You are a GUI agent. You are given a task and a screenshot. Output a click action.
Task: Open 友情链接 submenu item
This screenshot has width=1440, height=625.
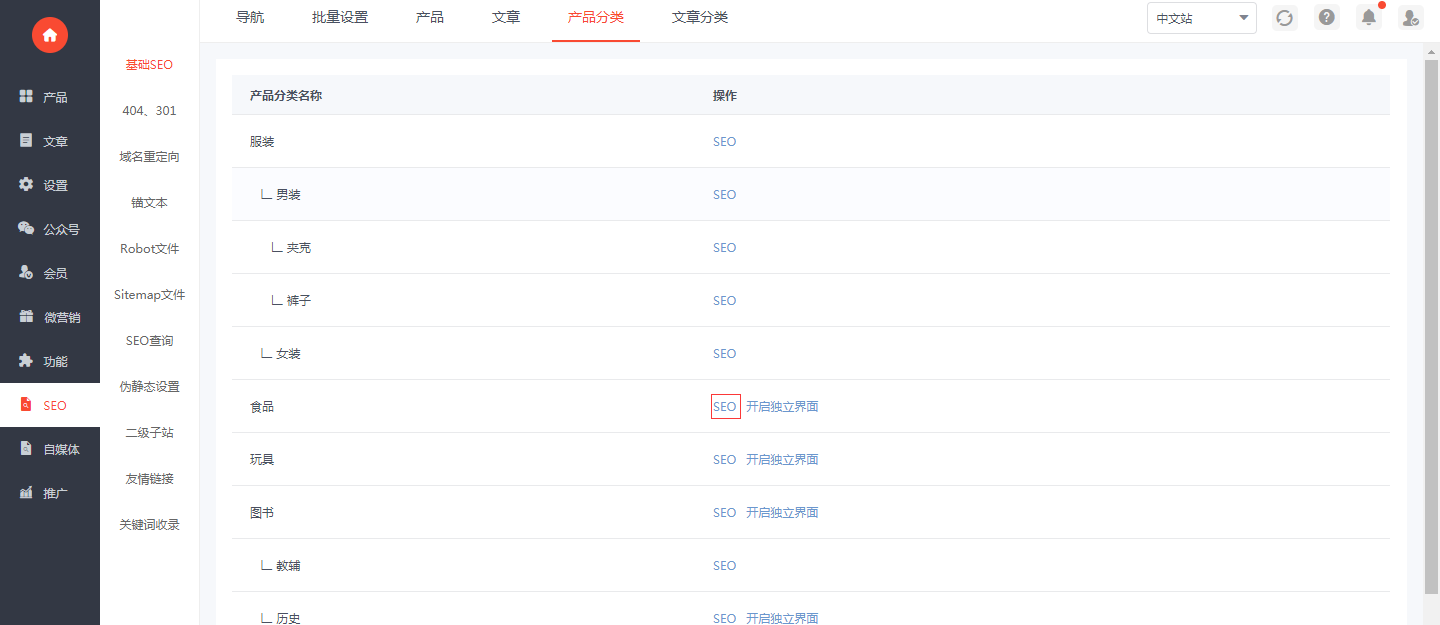coord(149,479)
